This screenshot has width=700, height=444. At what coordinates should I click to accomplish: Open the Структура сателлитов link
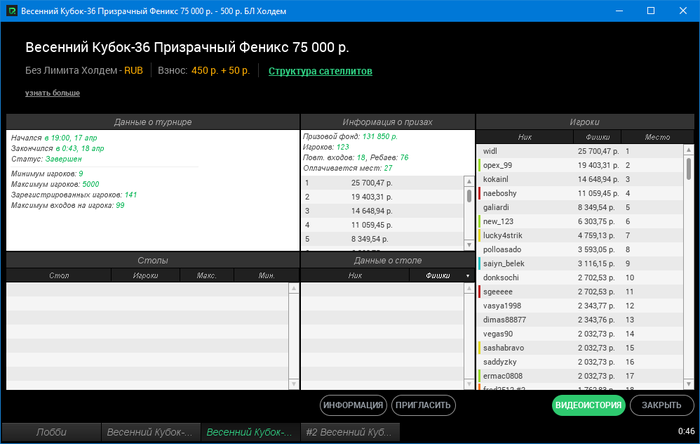point(320,71)
